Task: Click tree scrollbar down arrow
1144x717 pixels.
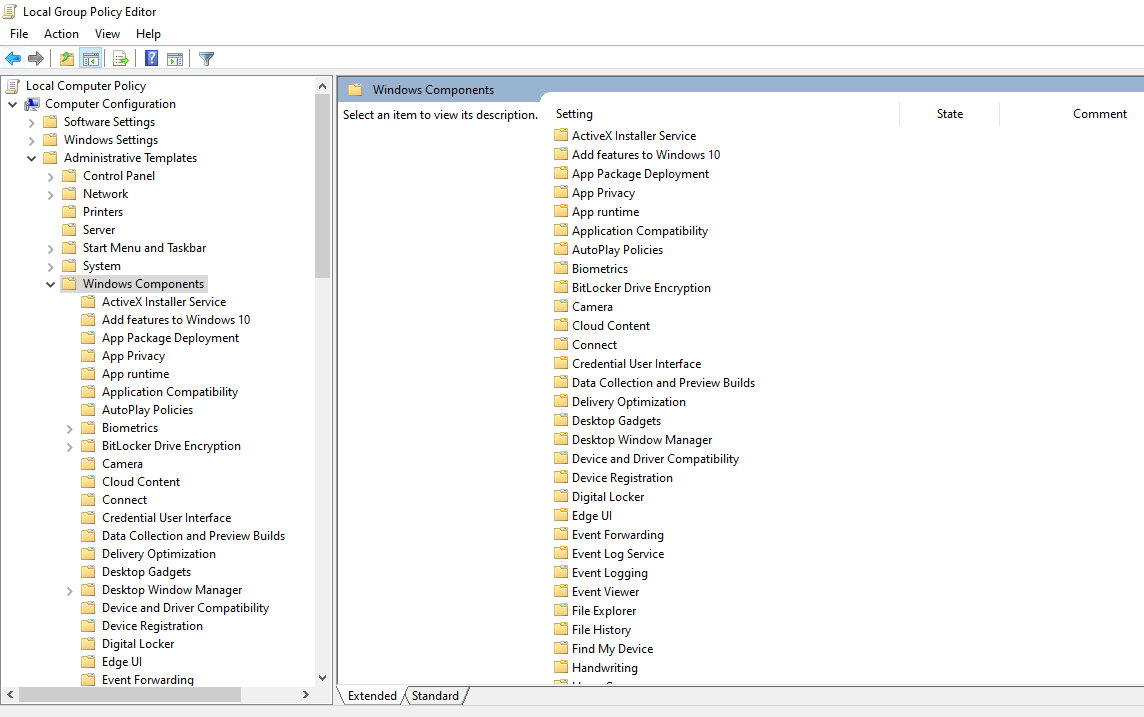Action: point(322,678)
